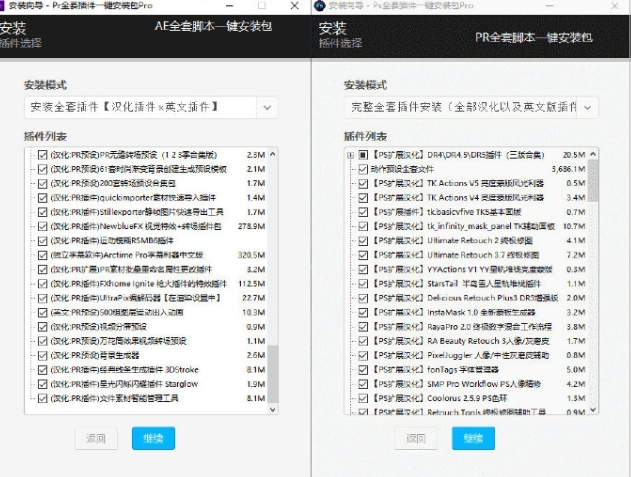Uncheck the PR无缝转场预设 checkbox
This screenshot has height=477, width=631.
43,155
